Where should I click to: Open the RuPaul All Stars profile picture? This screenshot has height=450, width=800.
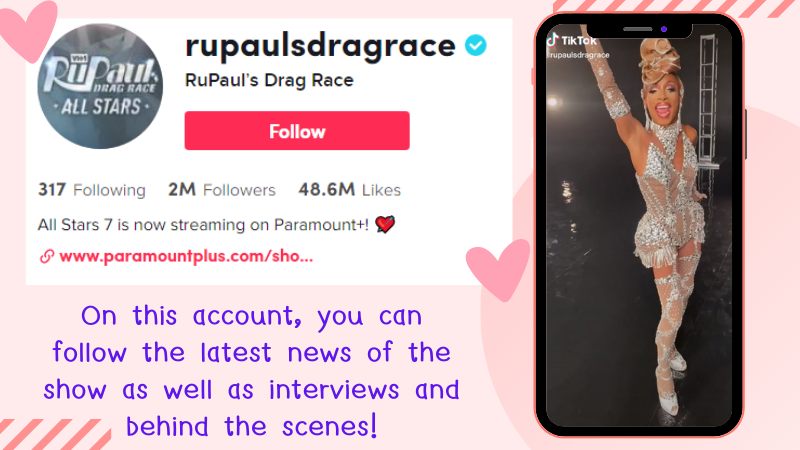(100, 86)
